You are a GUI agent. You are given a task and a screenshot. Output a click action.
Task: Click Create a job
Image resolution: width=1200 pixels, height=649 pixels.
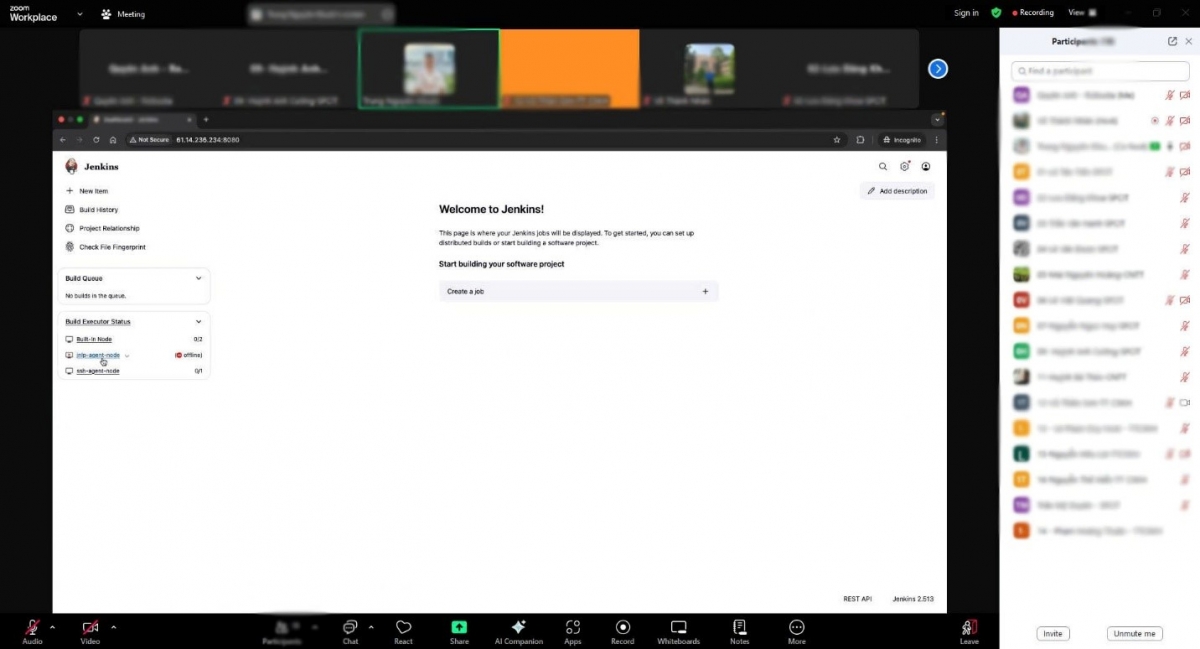[578, 291]
